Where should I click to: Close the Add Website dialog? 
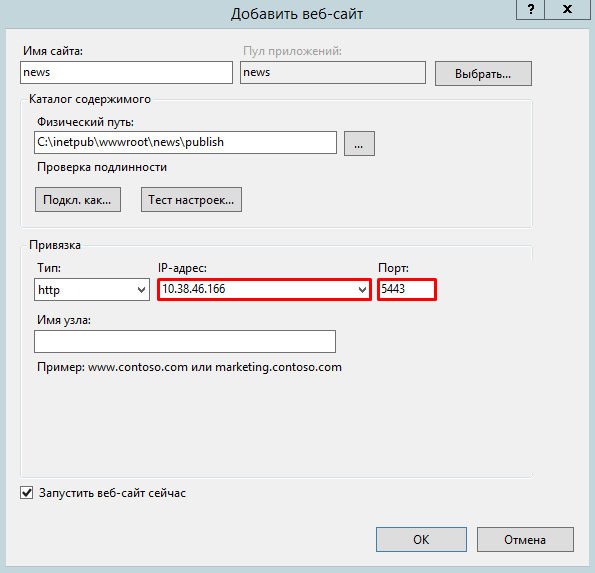click(568, 9)
